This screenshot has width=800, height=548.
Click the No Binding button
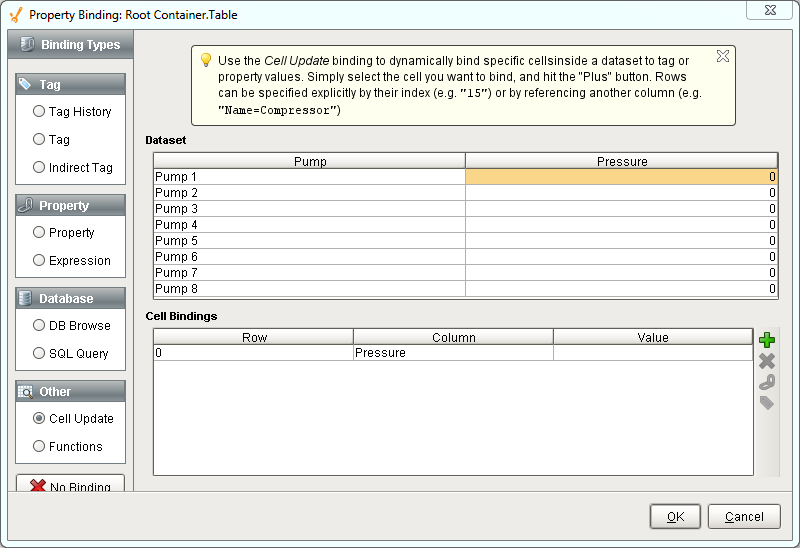70,486
